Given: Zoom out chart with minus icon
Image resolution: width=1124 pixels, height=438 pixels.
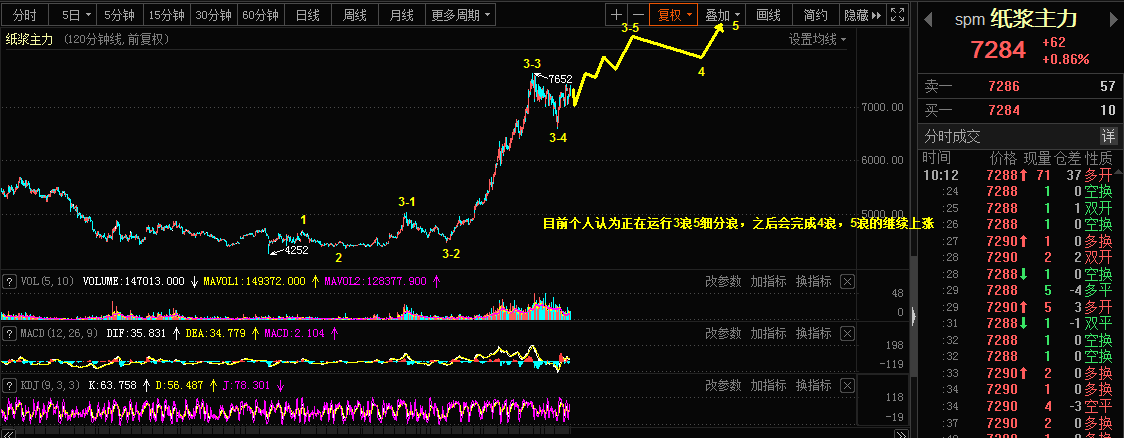Looking at the screenshot, I should tap(637, 14).
